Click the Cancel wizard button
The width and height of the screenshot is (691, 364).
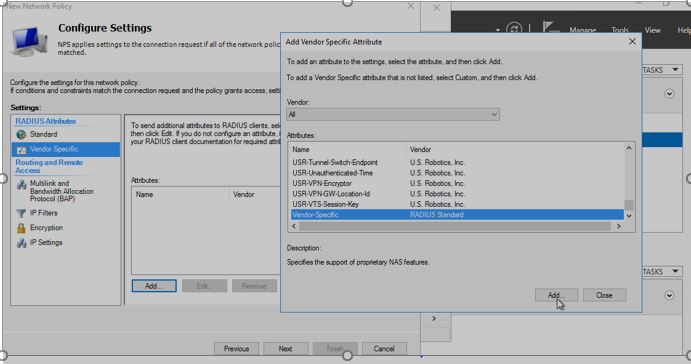pos(384,349)
